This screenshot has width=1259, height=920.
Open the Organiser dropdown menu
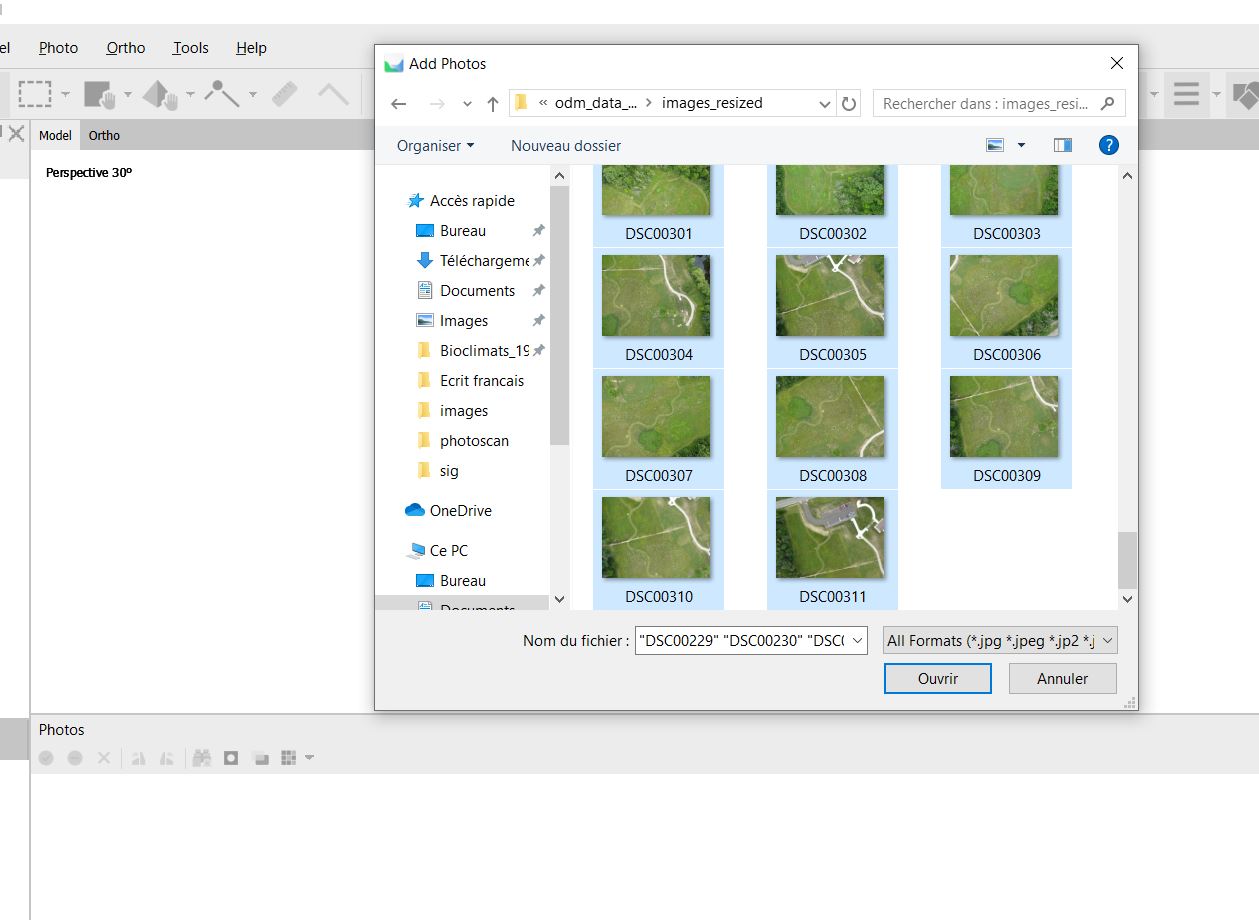point(434,145)
